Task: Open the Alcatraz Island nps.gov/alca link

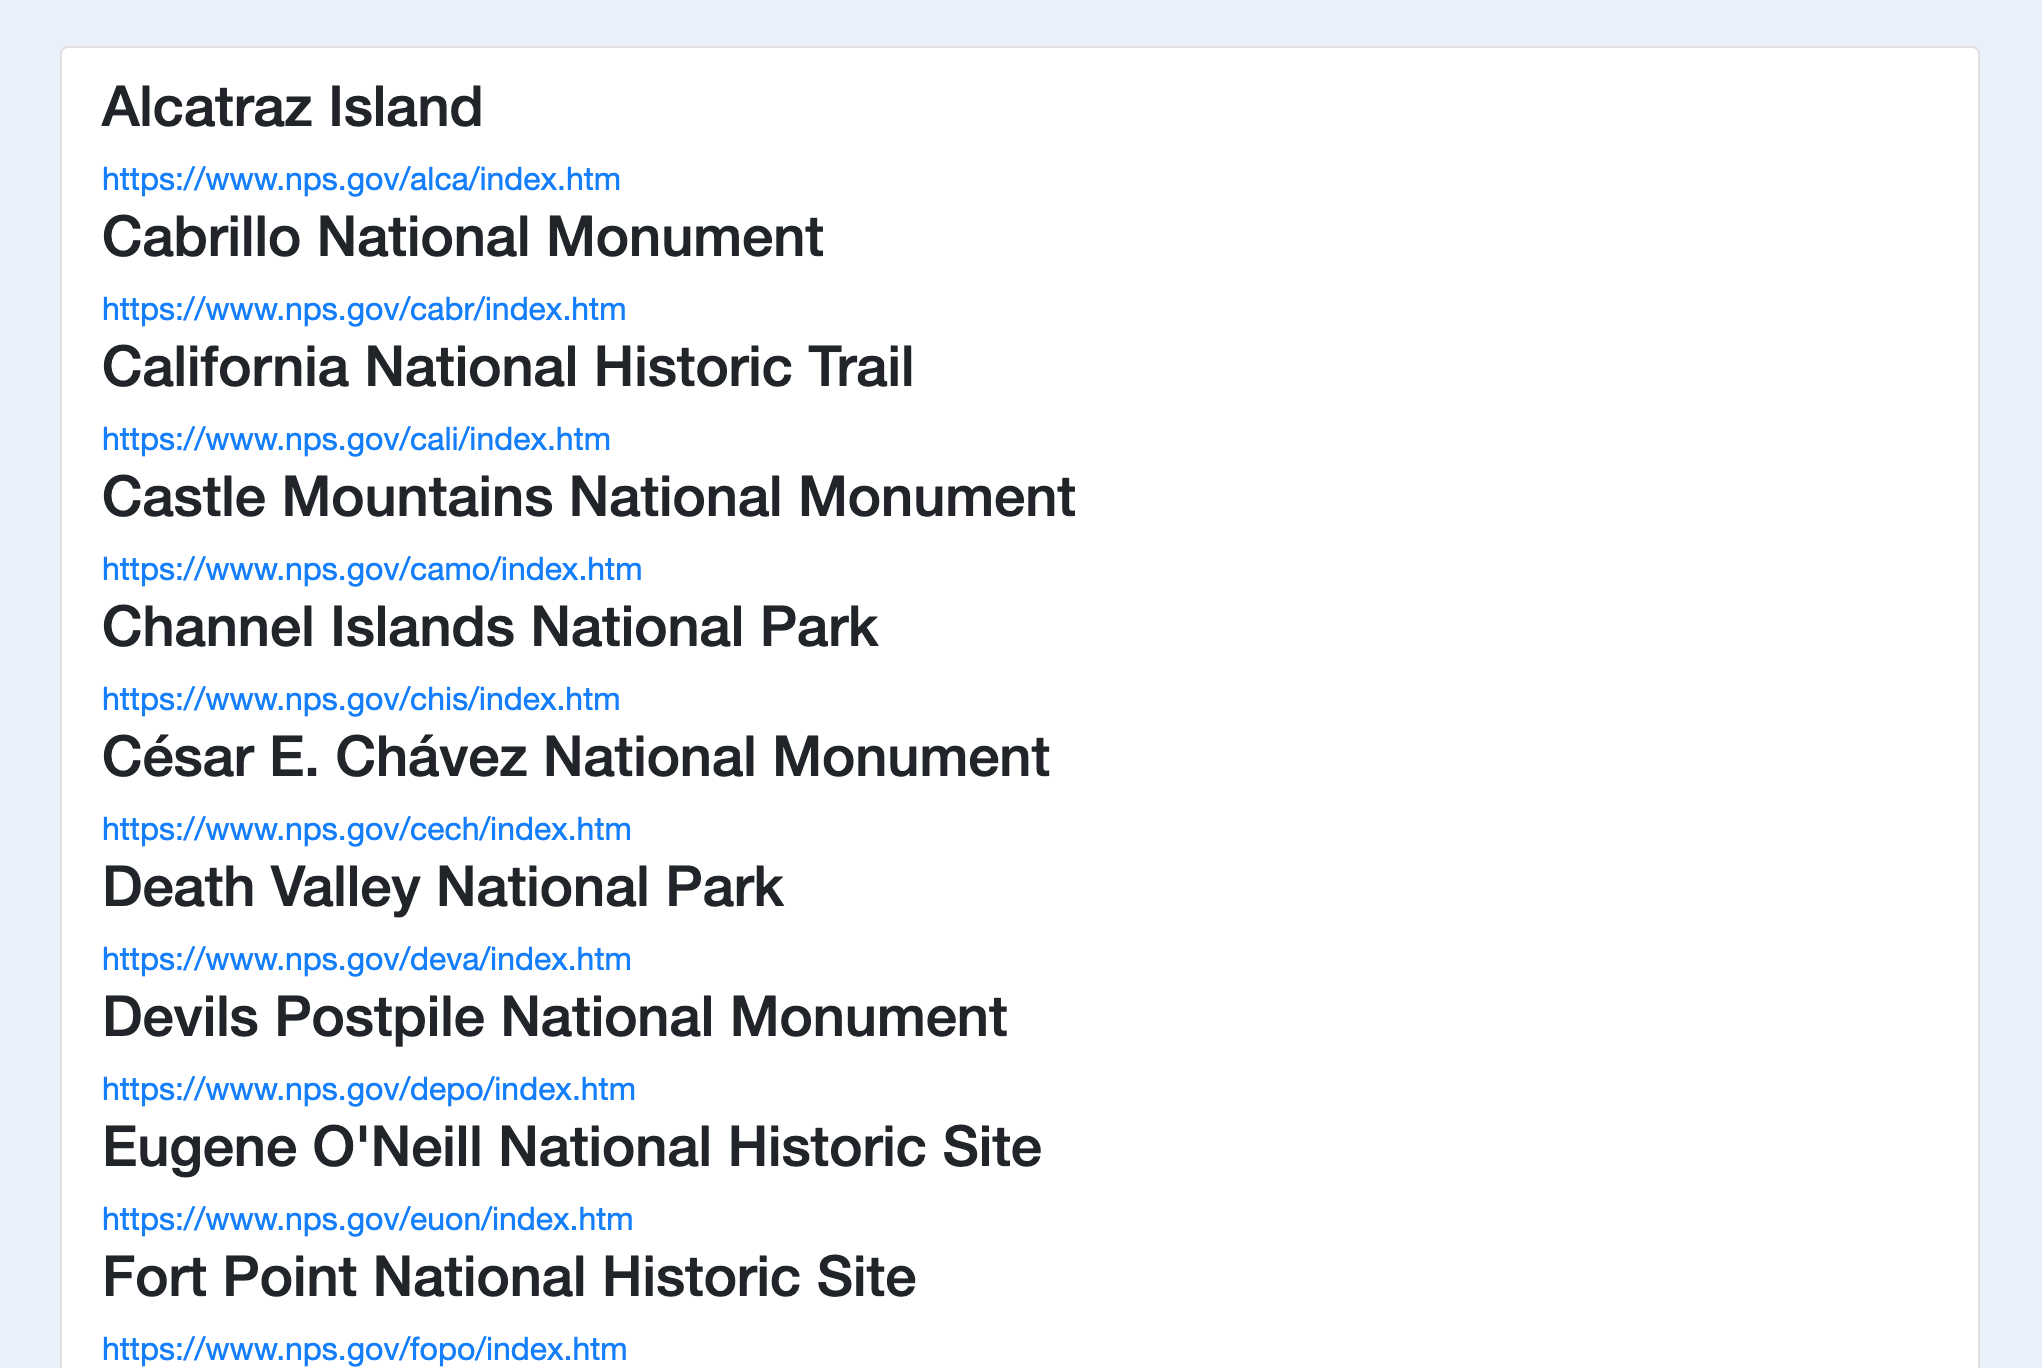Action: [x=361, y=180]
